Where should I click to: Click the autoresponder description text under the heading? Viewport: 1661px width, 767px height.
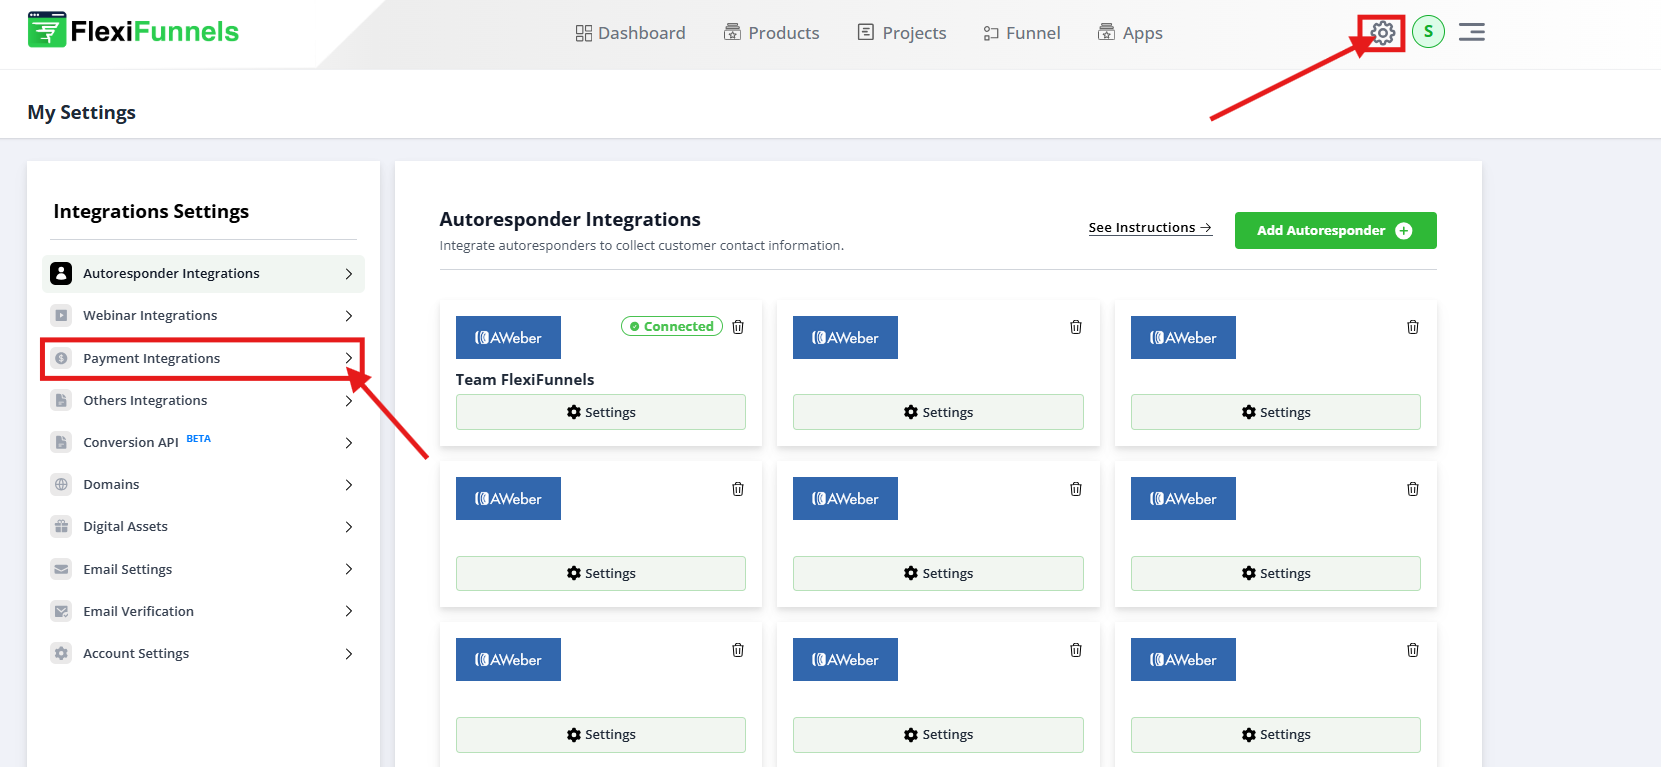pyautogui.click(x=642, y=245)
